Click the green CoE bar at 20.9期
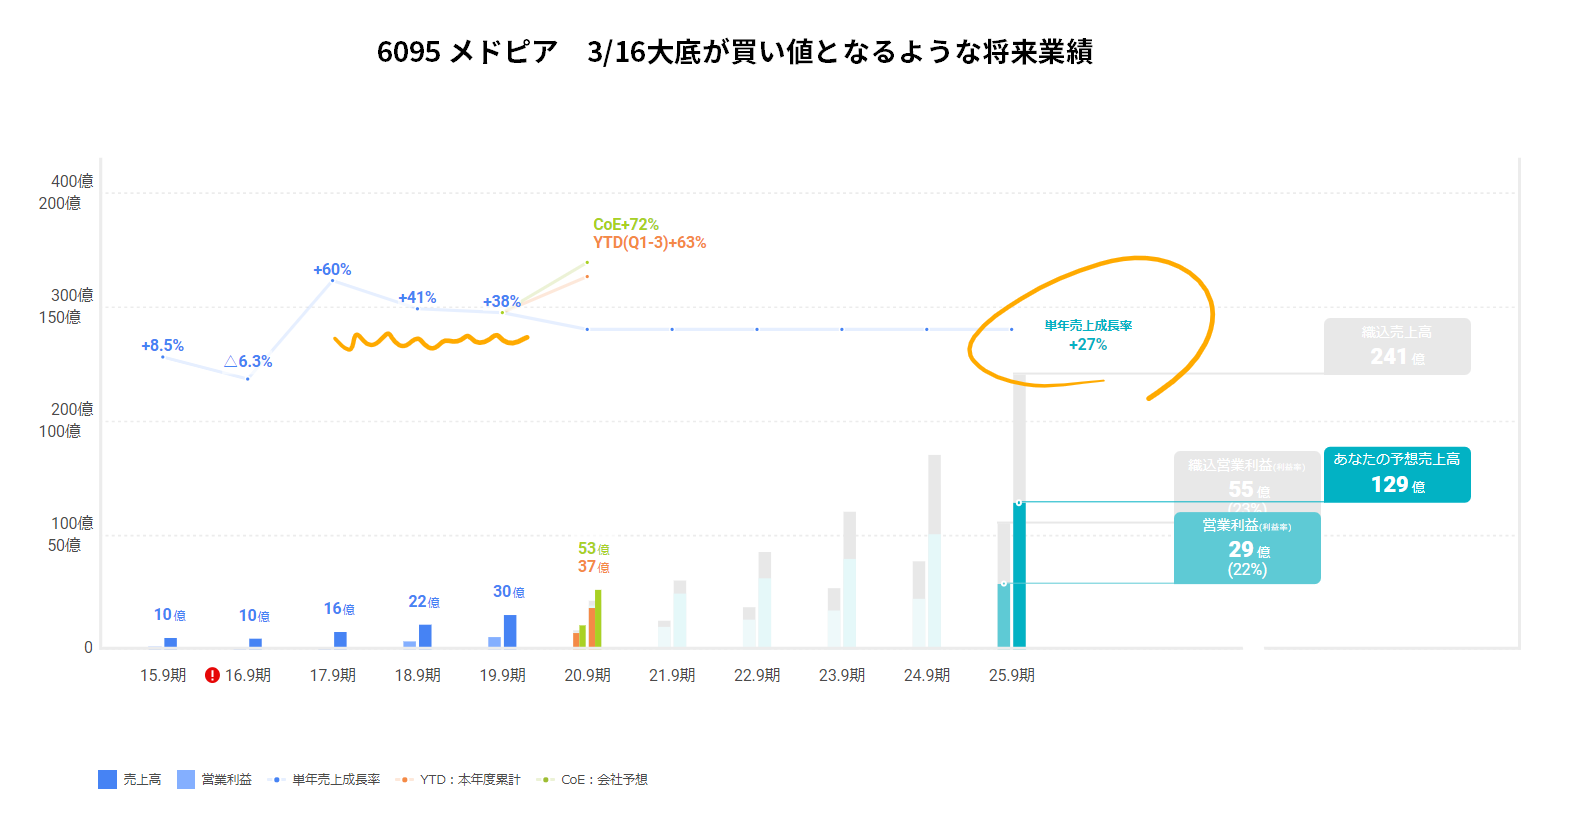The width and height of the screenshot is (1578, 824). [598, 619]
